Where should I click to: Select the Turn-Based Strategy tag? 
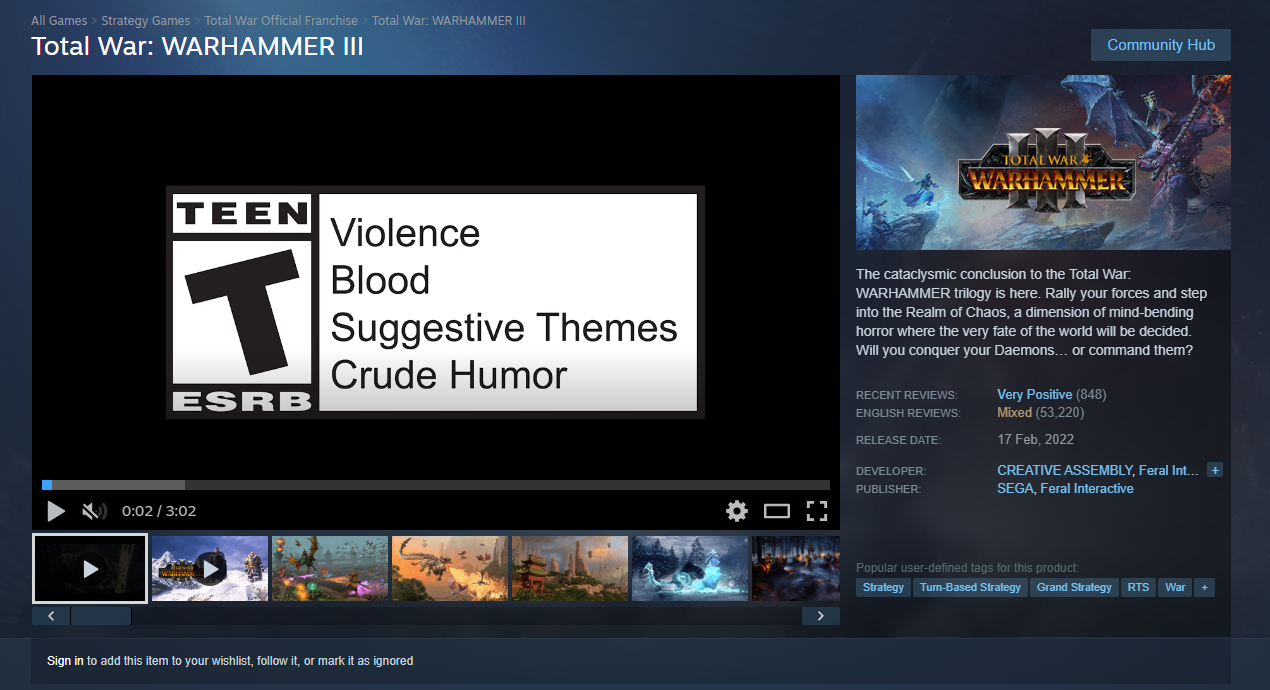[x=970, y=588]
